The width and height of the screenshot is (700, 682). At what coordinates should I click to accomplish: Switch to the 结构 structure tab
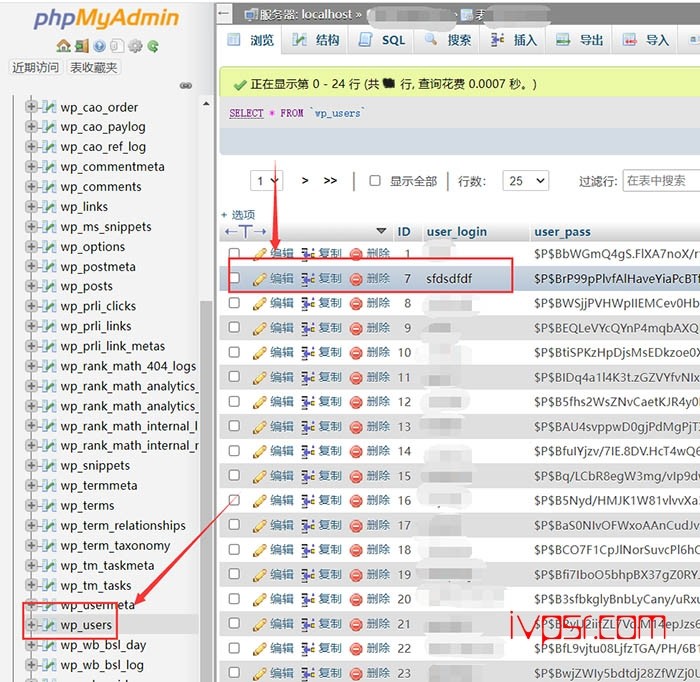point(316,40)
